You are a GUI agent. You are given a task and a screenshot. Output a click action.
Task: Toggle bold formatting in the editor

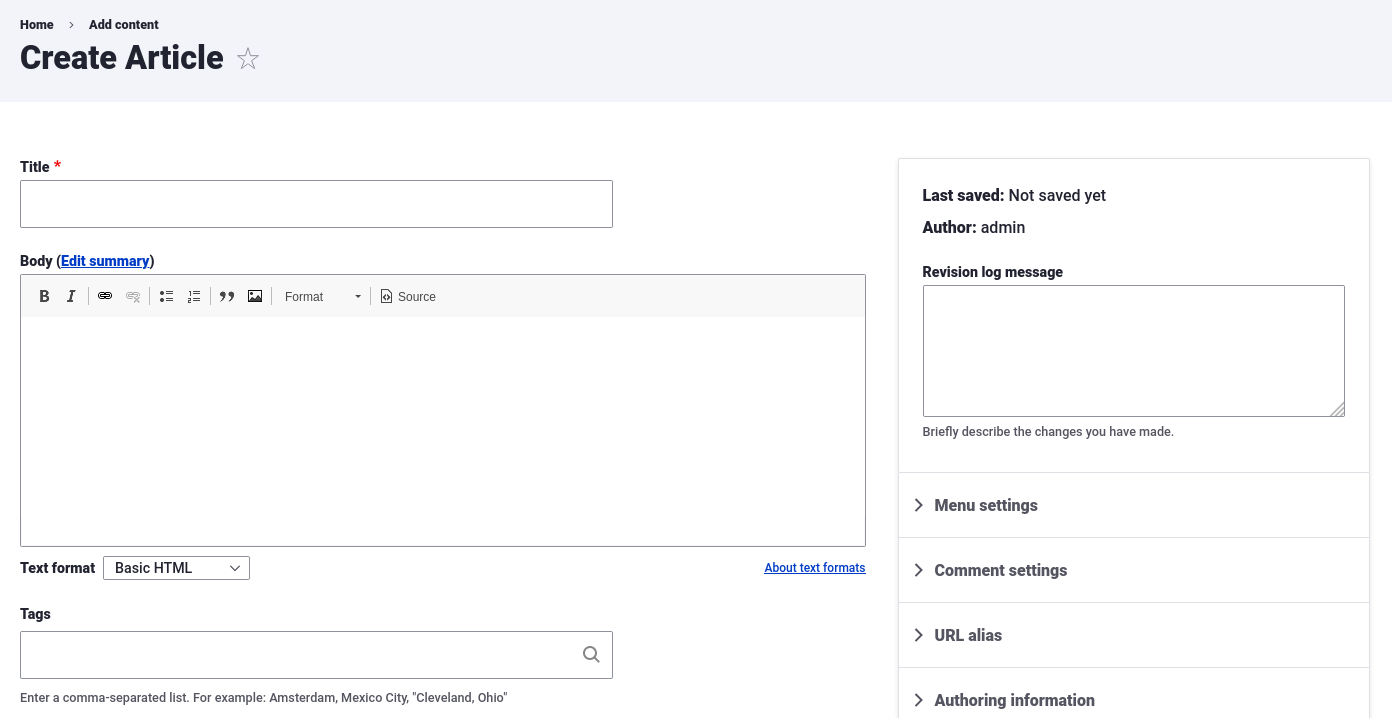tap(44, 296)
